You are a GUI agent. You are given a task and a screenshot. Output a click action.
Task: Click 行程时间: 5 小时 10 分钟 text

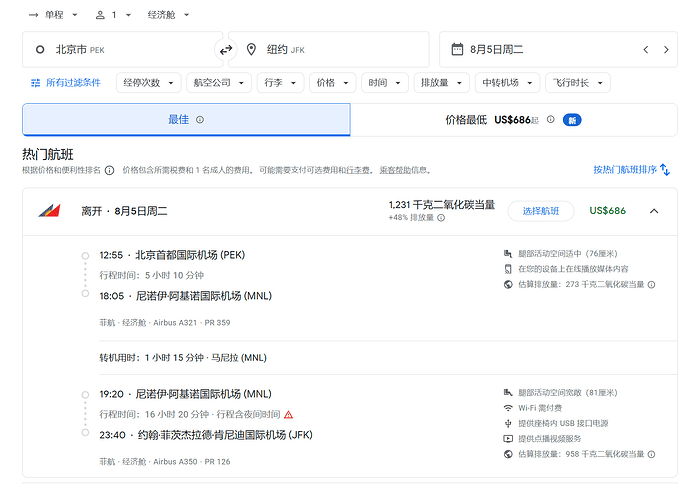pos(152,275)
